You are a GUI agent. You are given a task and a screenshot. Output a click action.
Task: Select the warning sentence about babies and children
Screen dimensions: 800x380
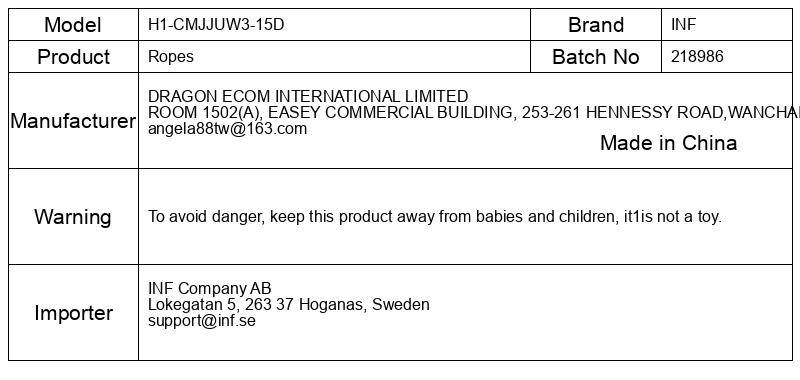click(435, 217)
